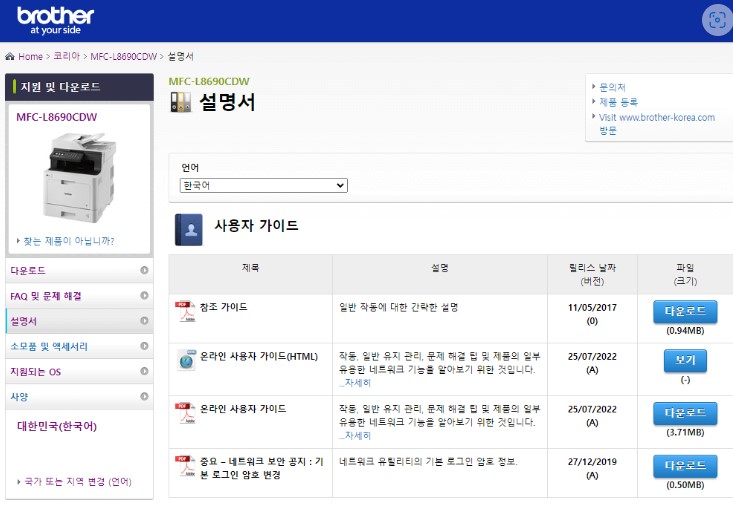Click arrow icon beside 소모품 및 액세서리
The image size is (733, 509).
click(144, 346)
